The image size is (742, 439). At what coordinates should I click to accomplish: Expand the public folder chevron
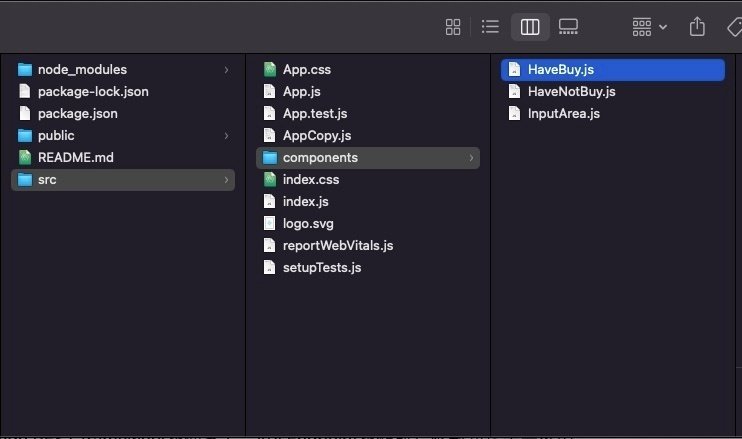point(226,136)
